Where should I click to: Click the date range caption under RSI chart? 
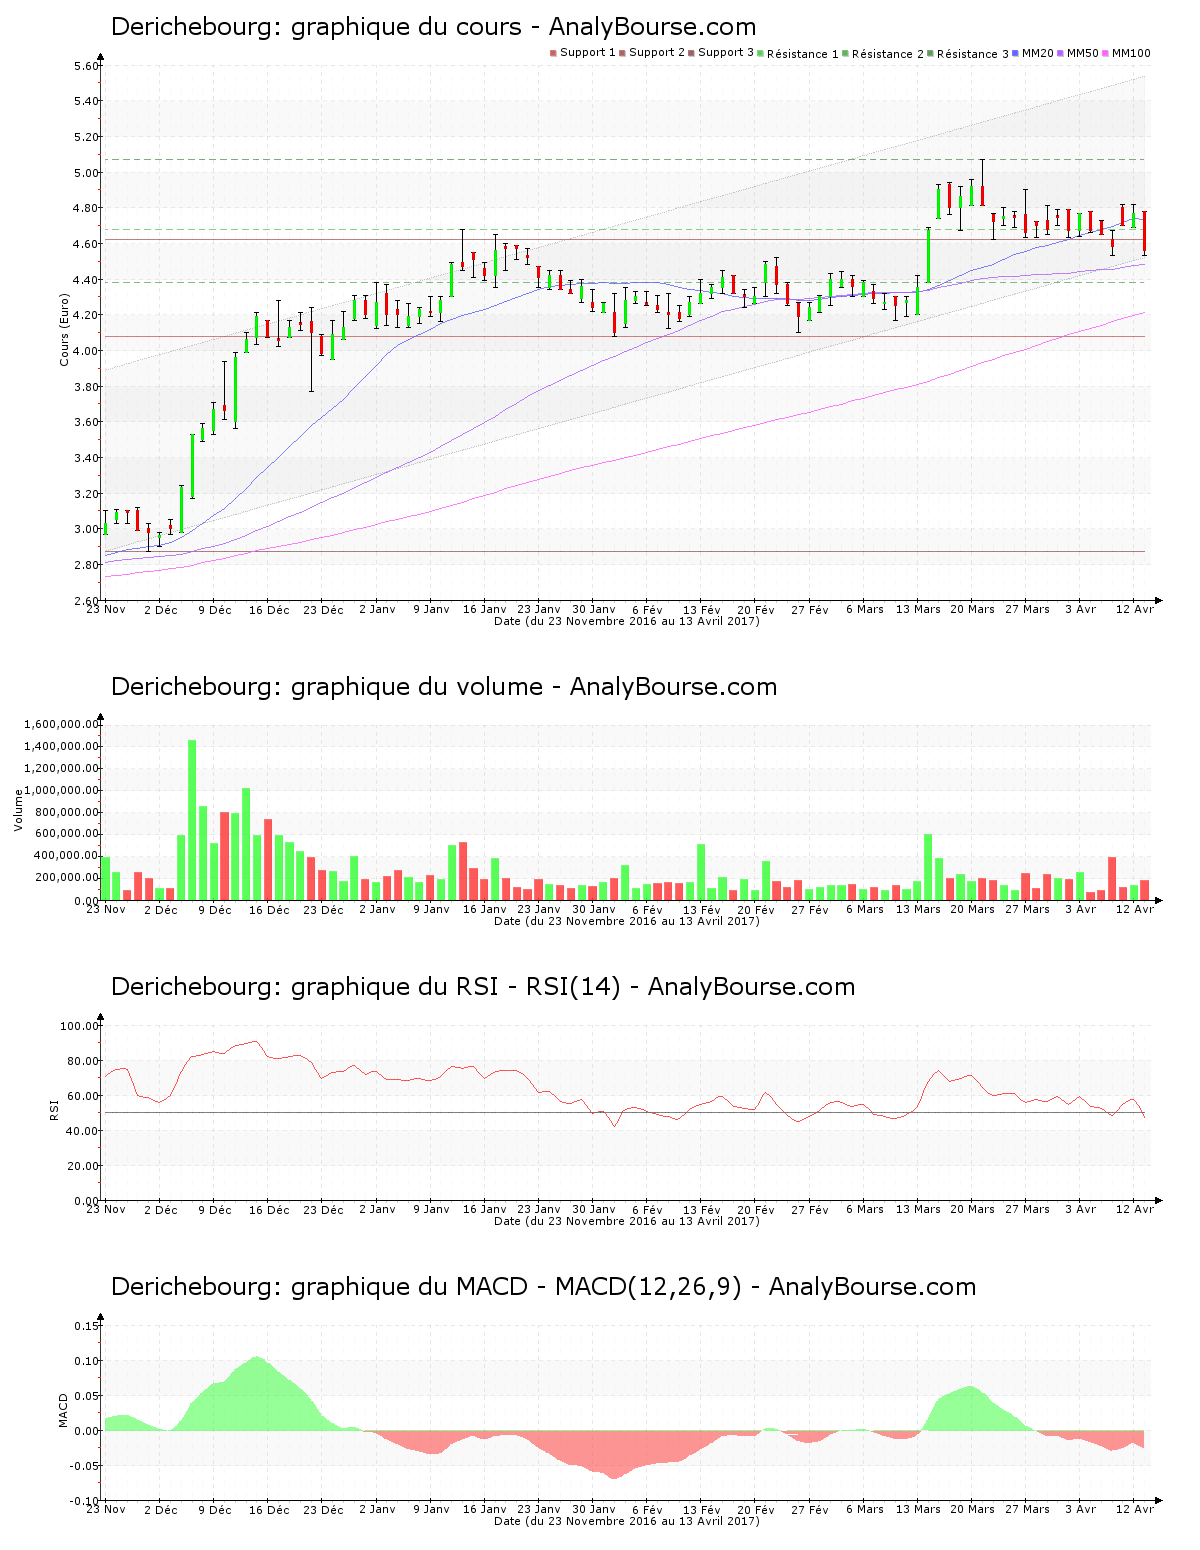click(x=627, y=1221)
